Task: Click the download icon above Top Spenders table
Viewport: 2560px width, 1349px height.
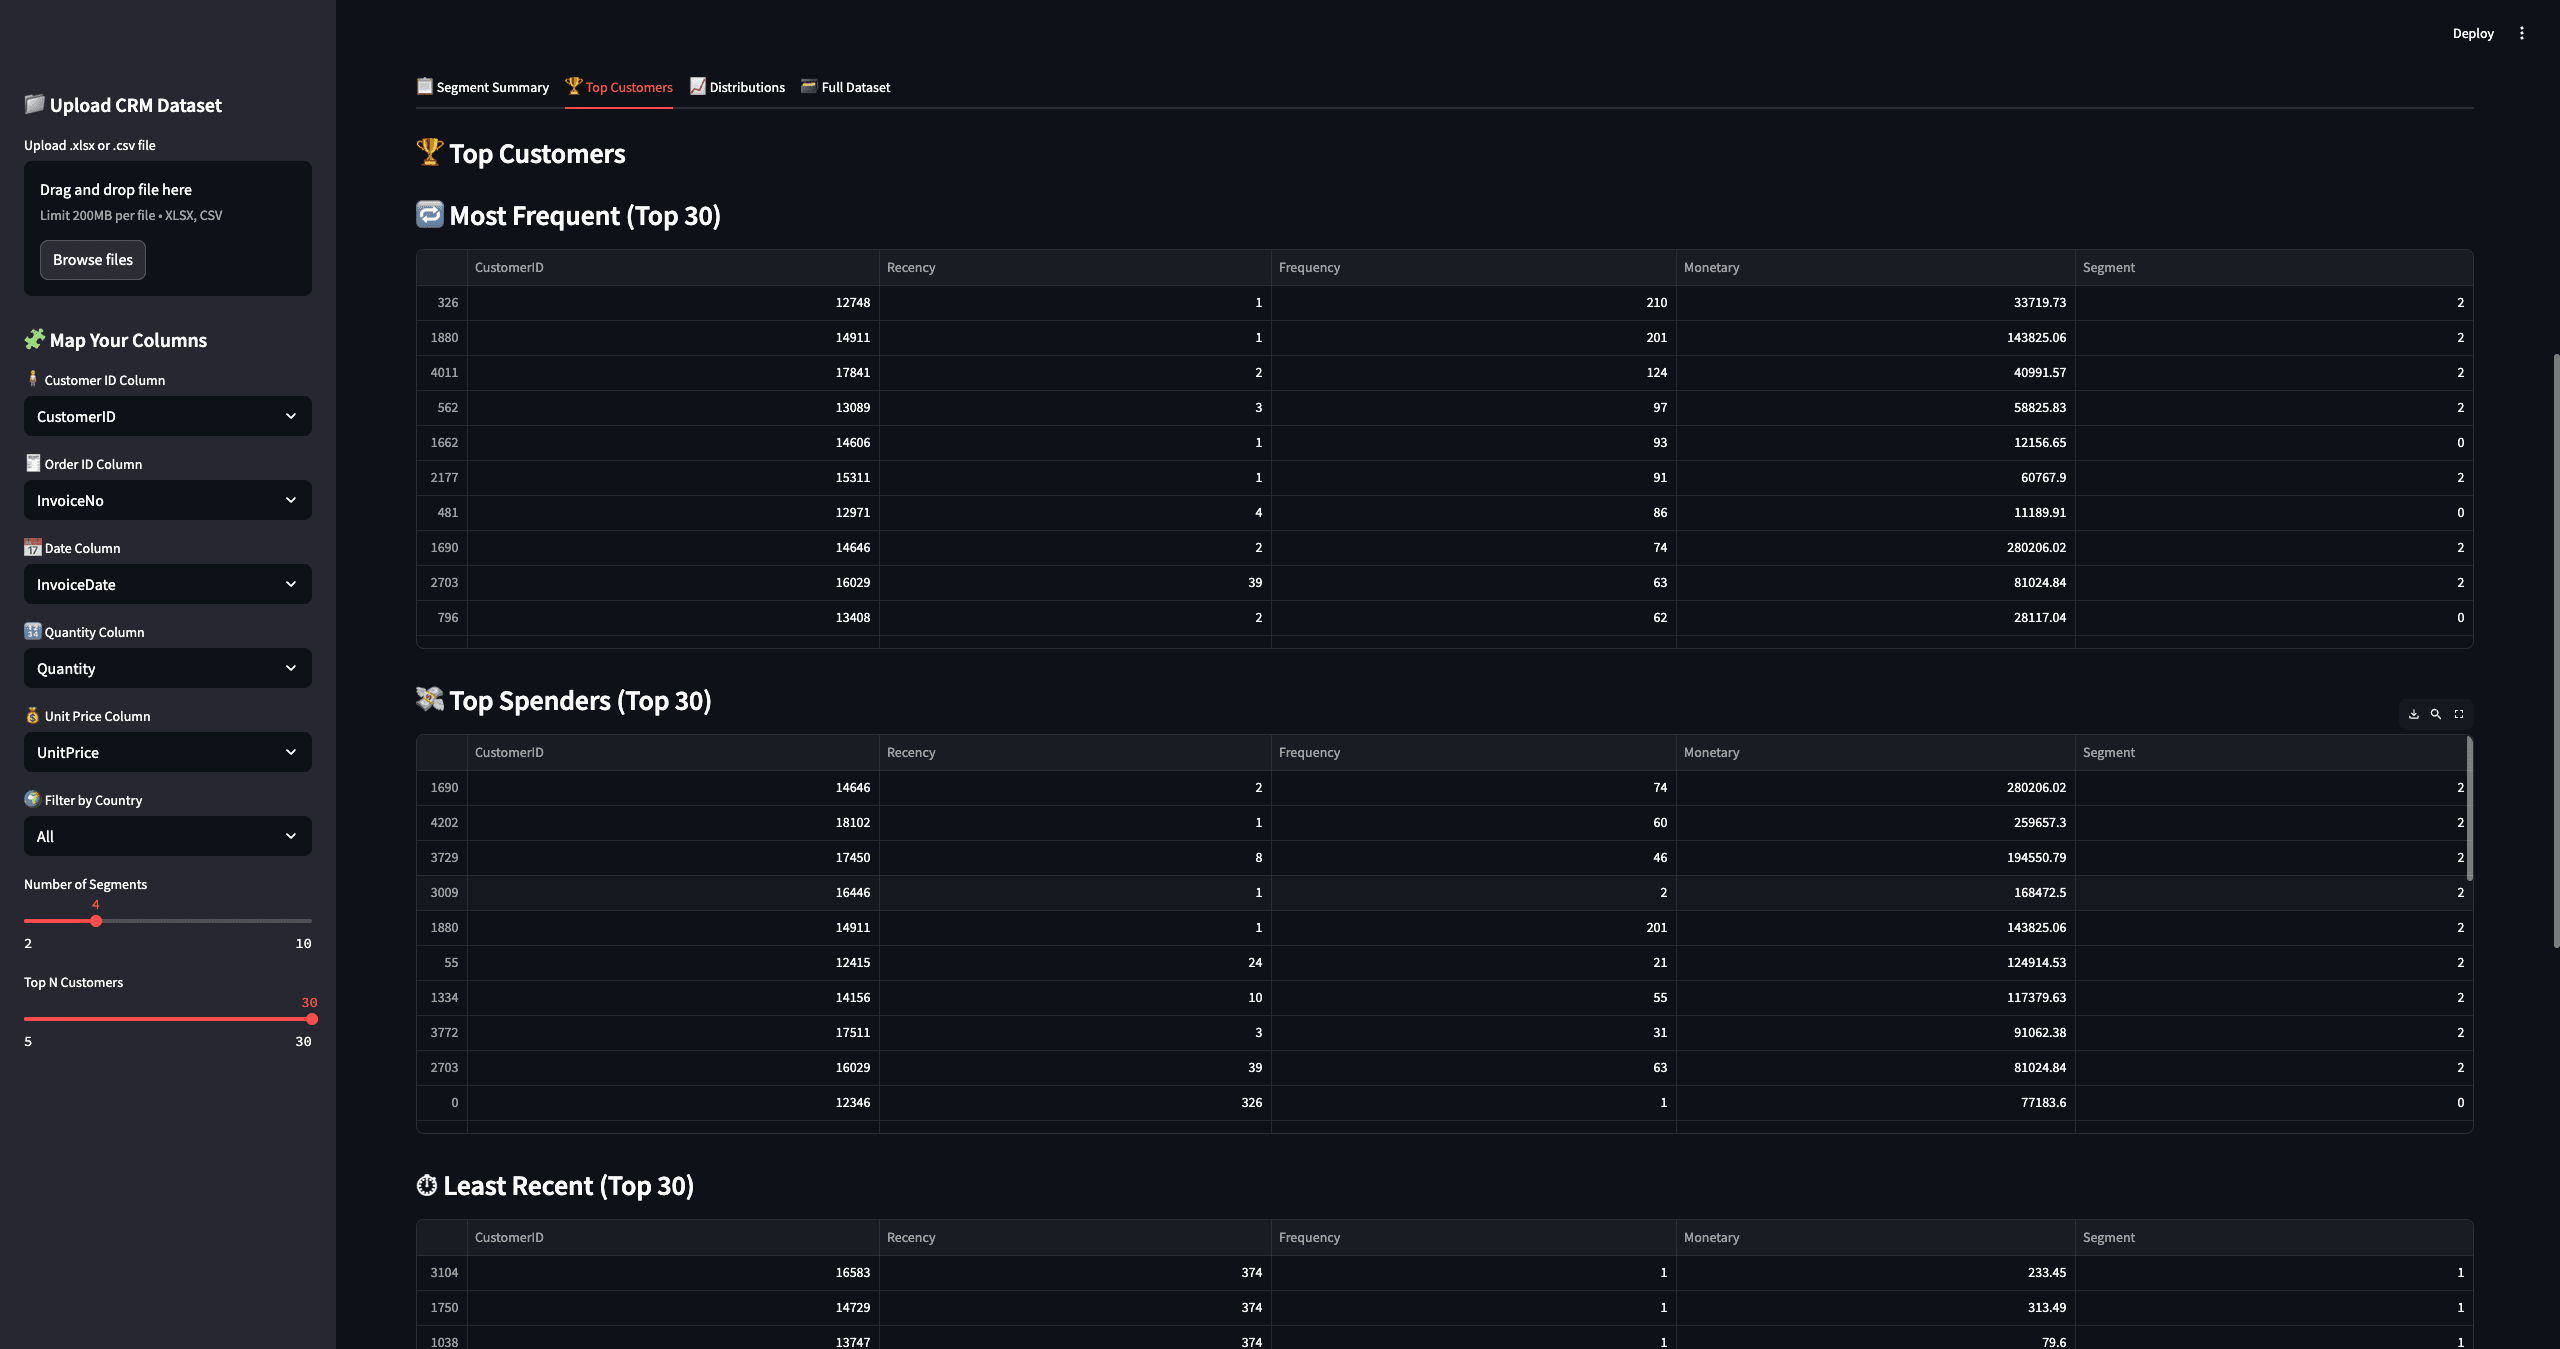Action: [2412, 714]
